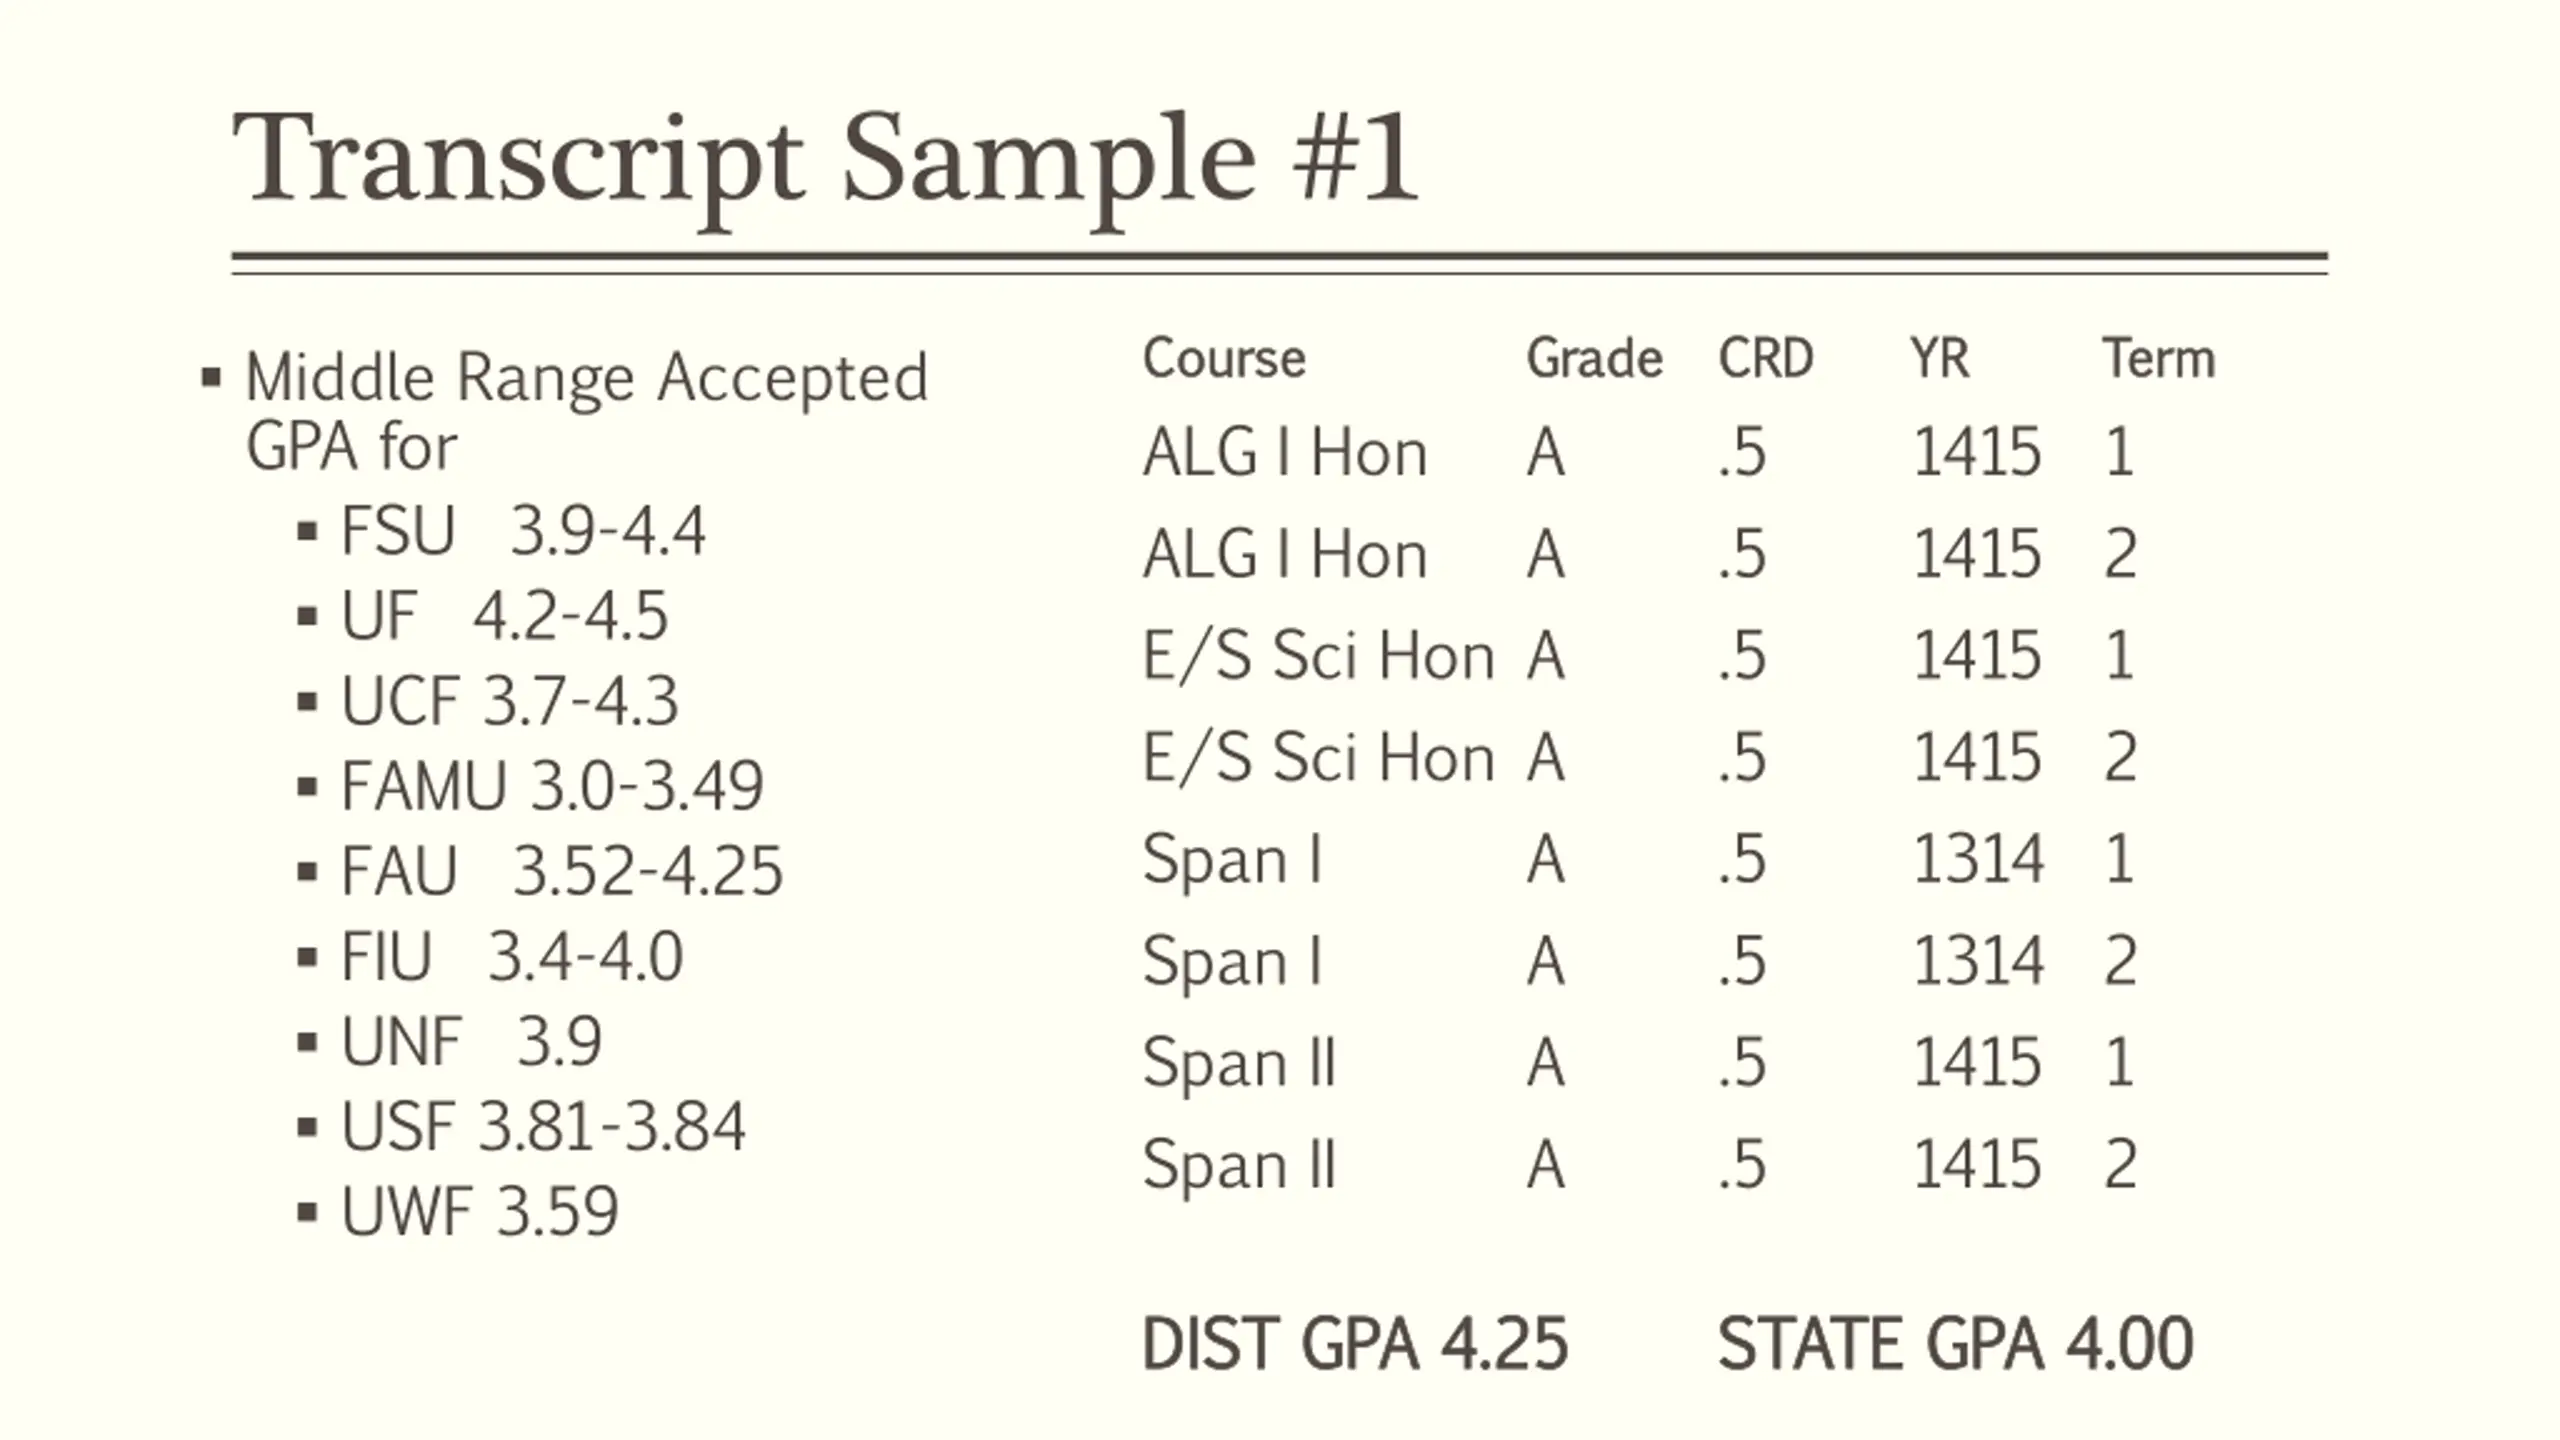
Task: Click the STATE GPA 4.00 text
Action: (1956, 1343)
